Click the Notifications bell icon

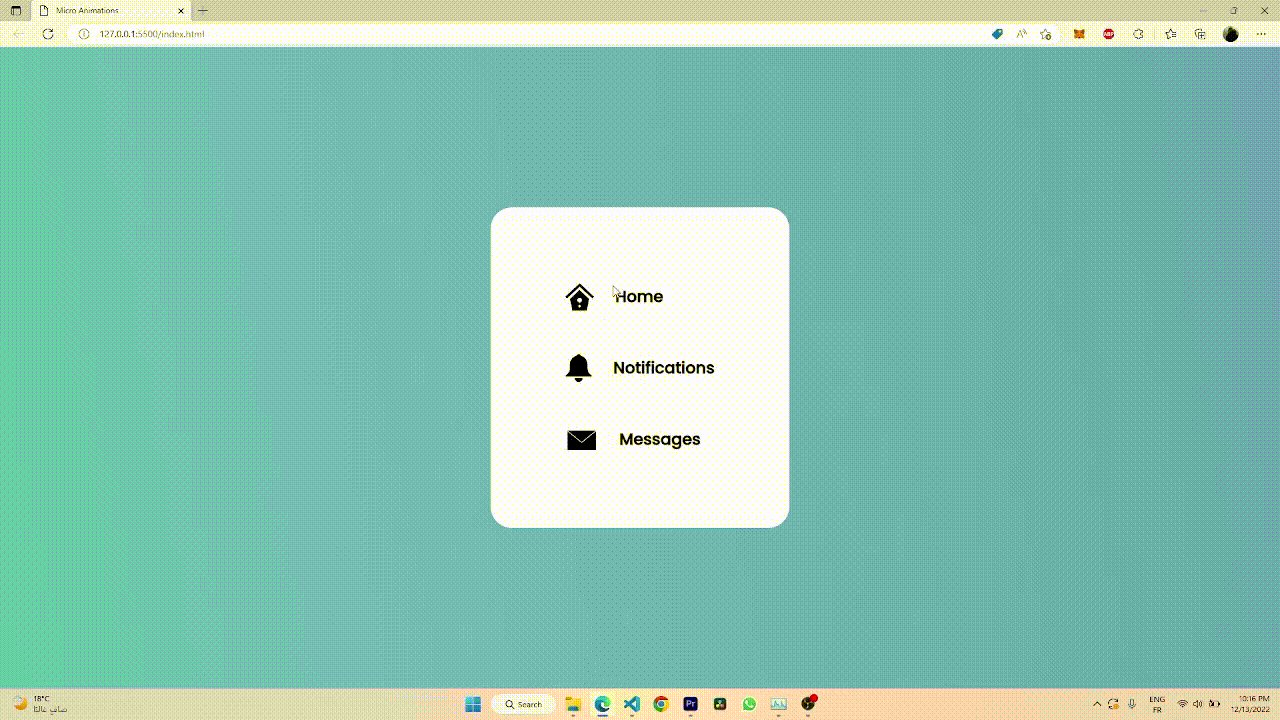578,368
